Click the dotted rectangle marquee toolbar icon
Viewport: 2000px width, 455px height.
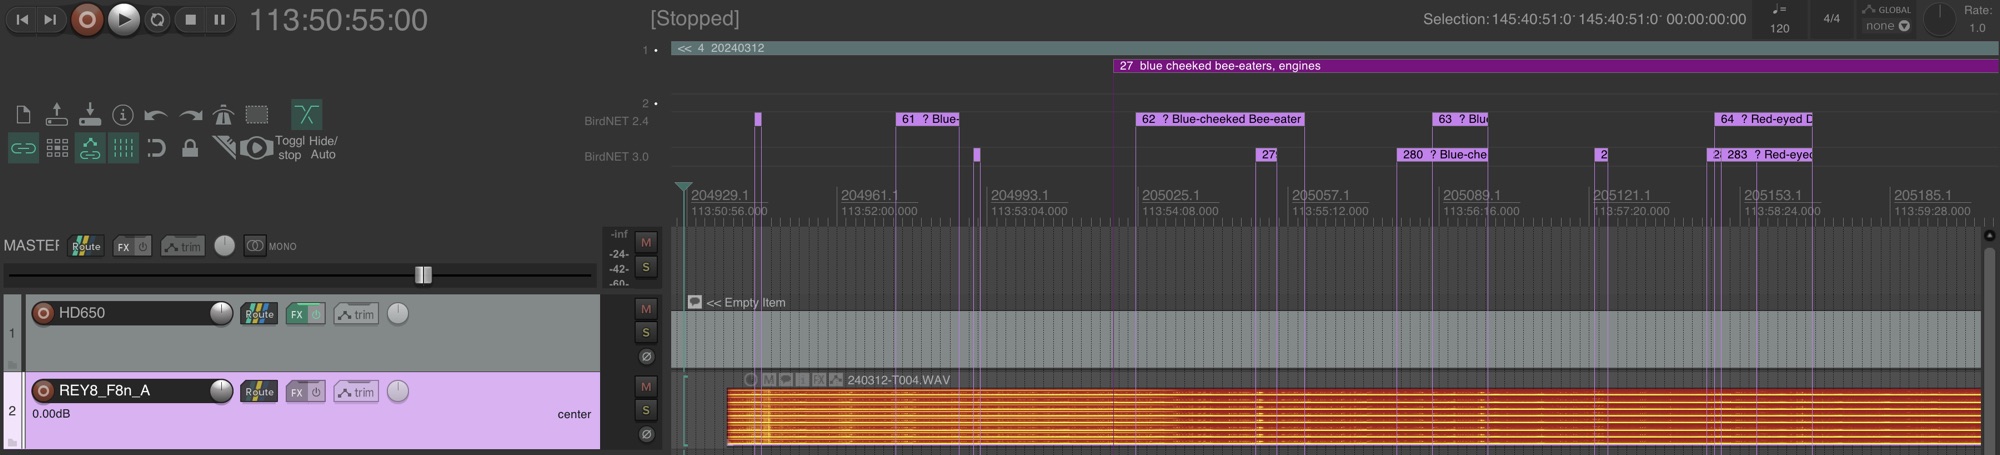point(257,115)
